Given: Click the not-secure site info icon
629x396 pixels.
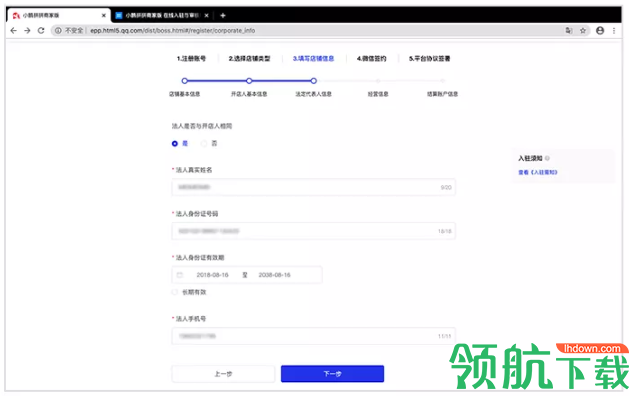Looking at the screenshot, I should pos(58,30).
